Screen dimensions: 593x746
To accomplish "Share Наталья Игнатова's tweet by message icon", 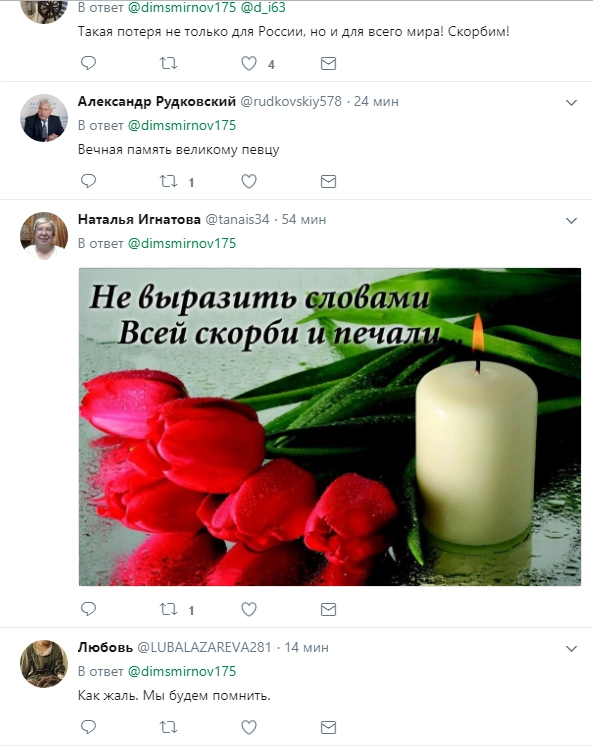I will click(x=328, y=609).
